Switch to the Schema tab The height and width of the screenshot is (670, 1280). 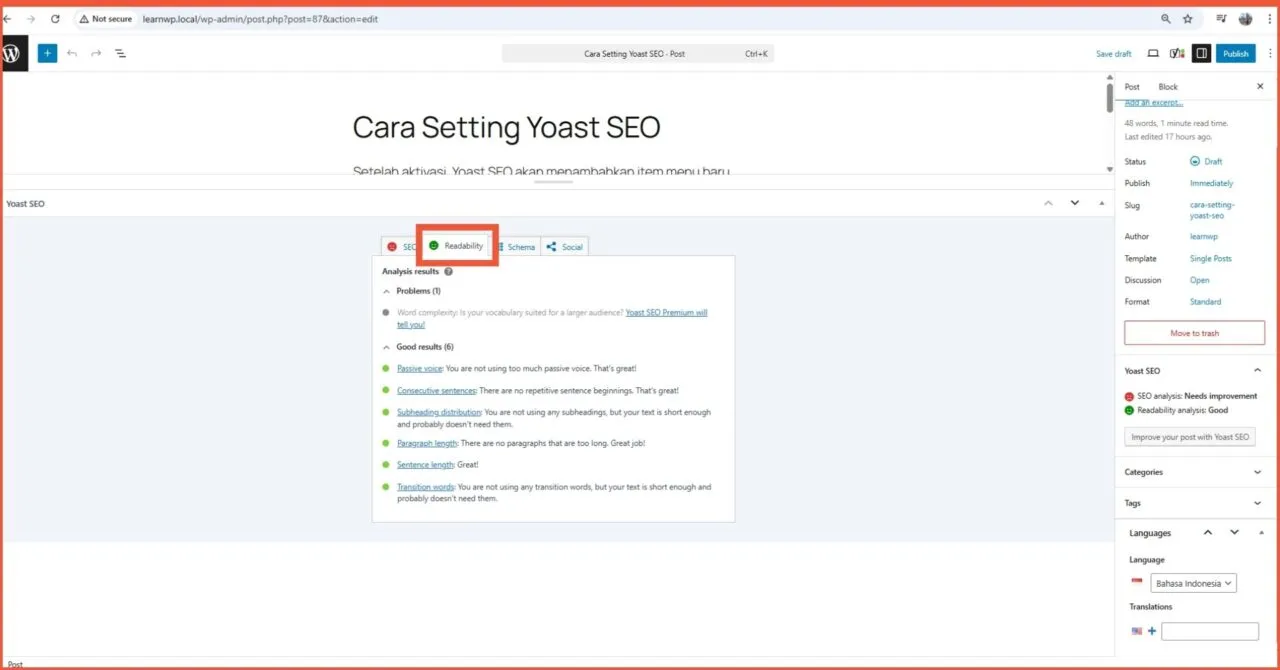click(x=516, y=246)
